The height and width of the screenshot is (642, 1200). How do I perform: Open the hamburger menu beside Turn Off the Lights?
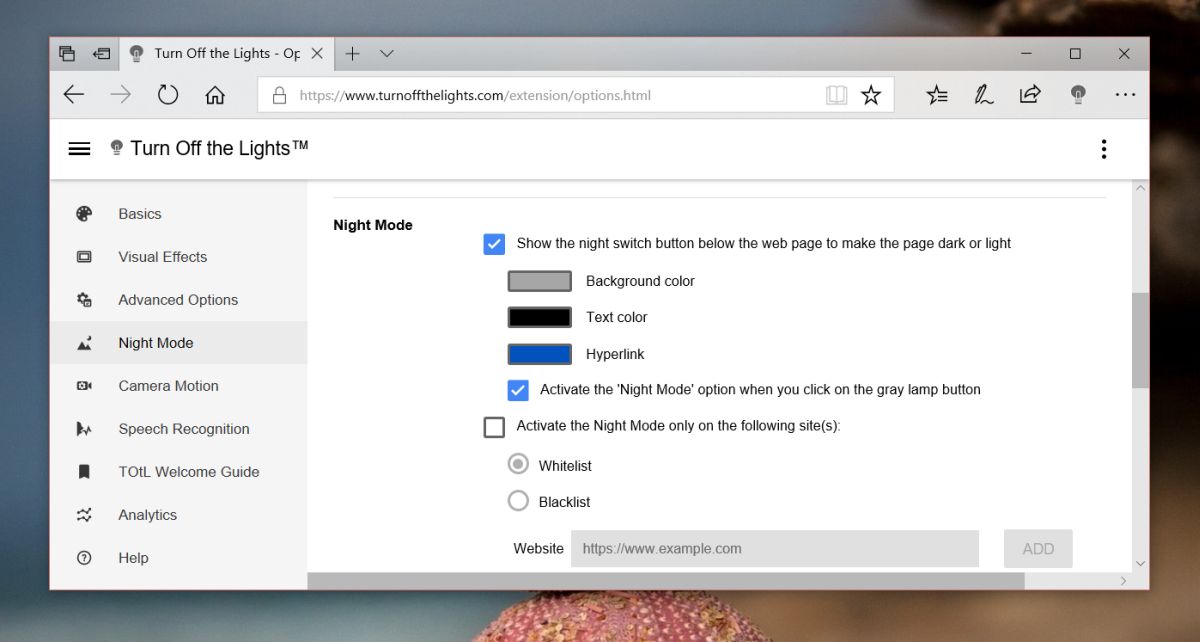pos(79,149)
